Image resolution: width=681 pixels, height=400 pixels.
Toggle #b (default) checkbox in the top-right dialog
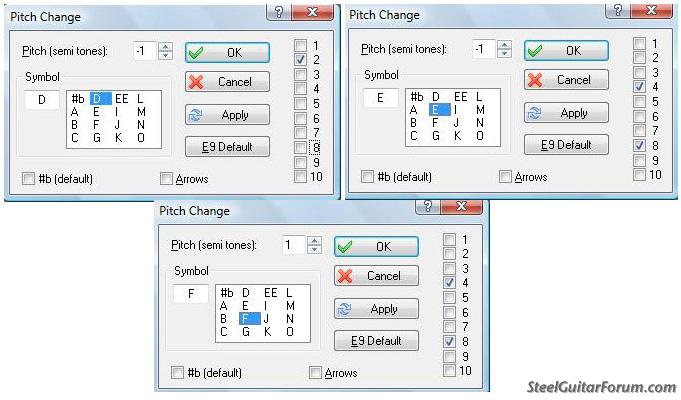[367, 177]
